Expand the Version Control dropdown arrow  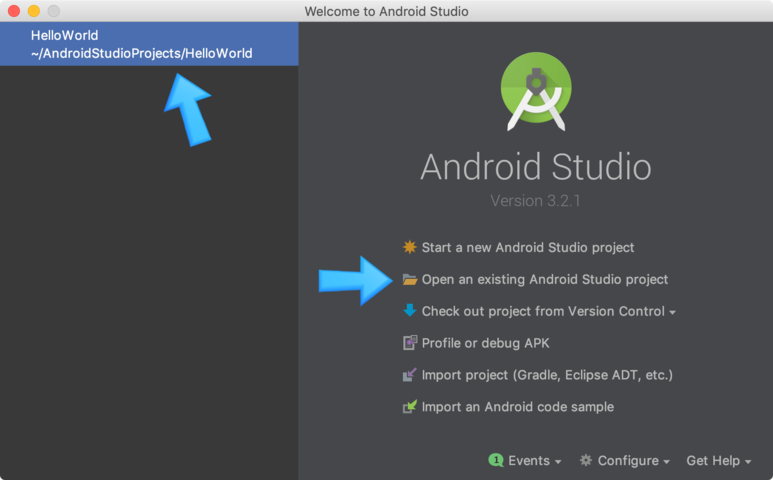(672, 312)
